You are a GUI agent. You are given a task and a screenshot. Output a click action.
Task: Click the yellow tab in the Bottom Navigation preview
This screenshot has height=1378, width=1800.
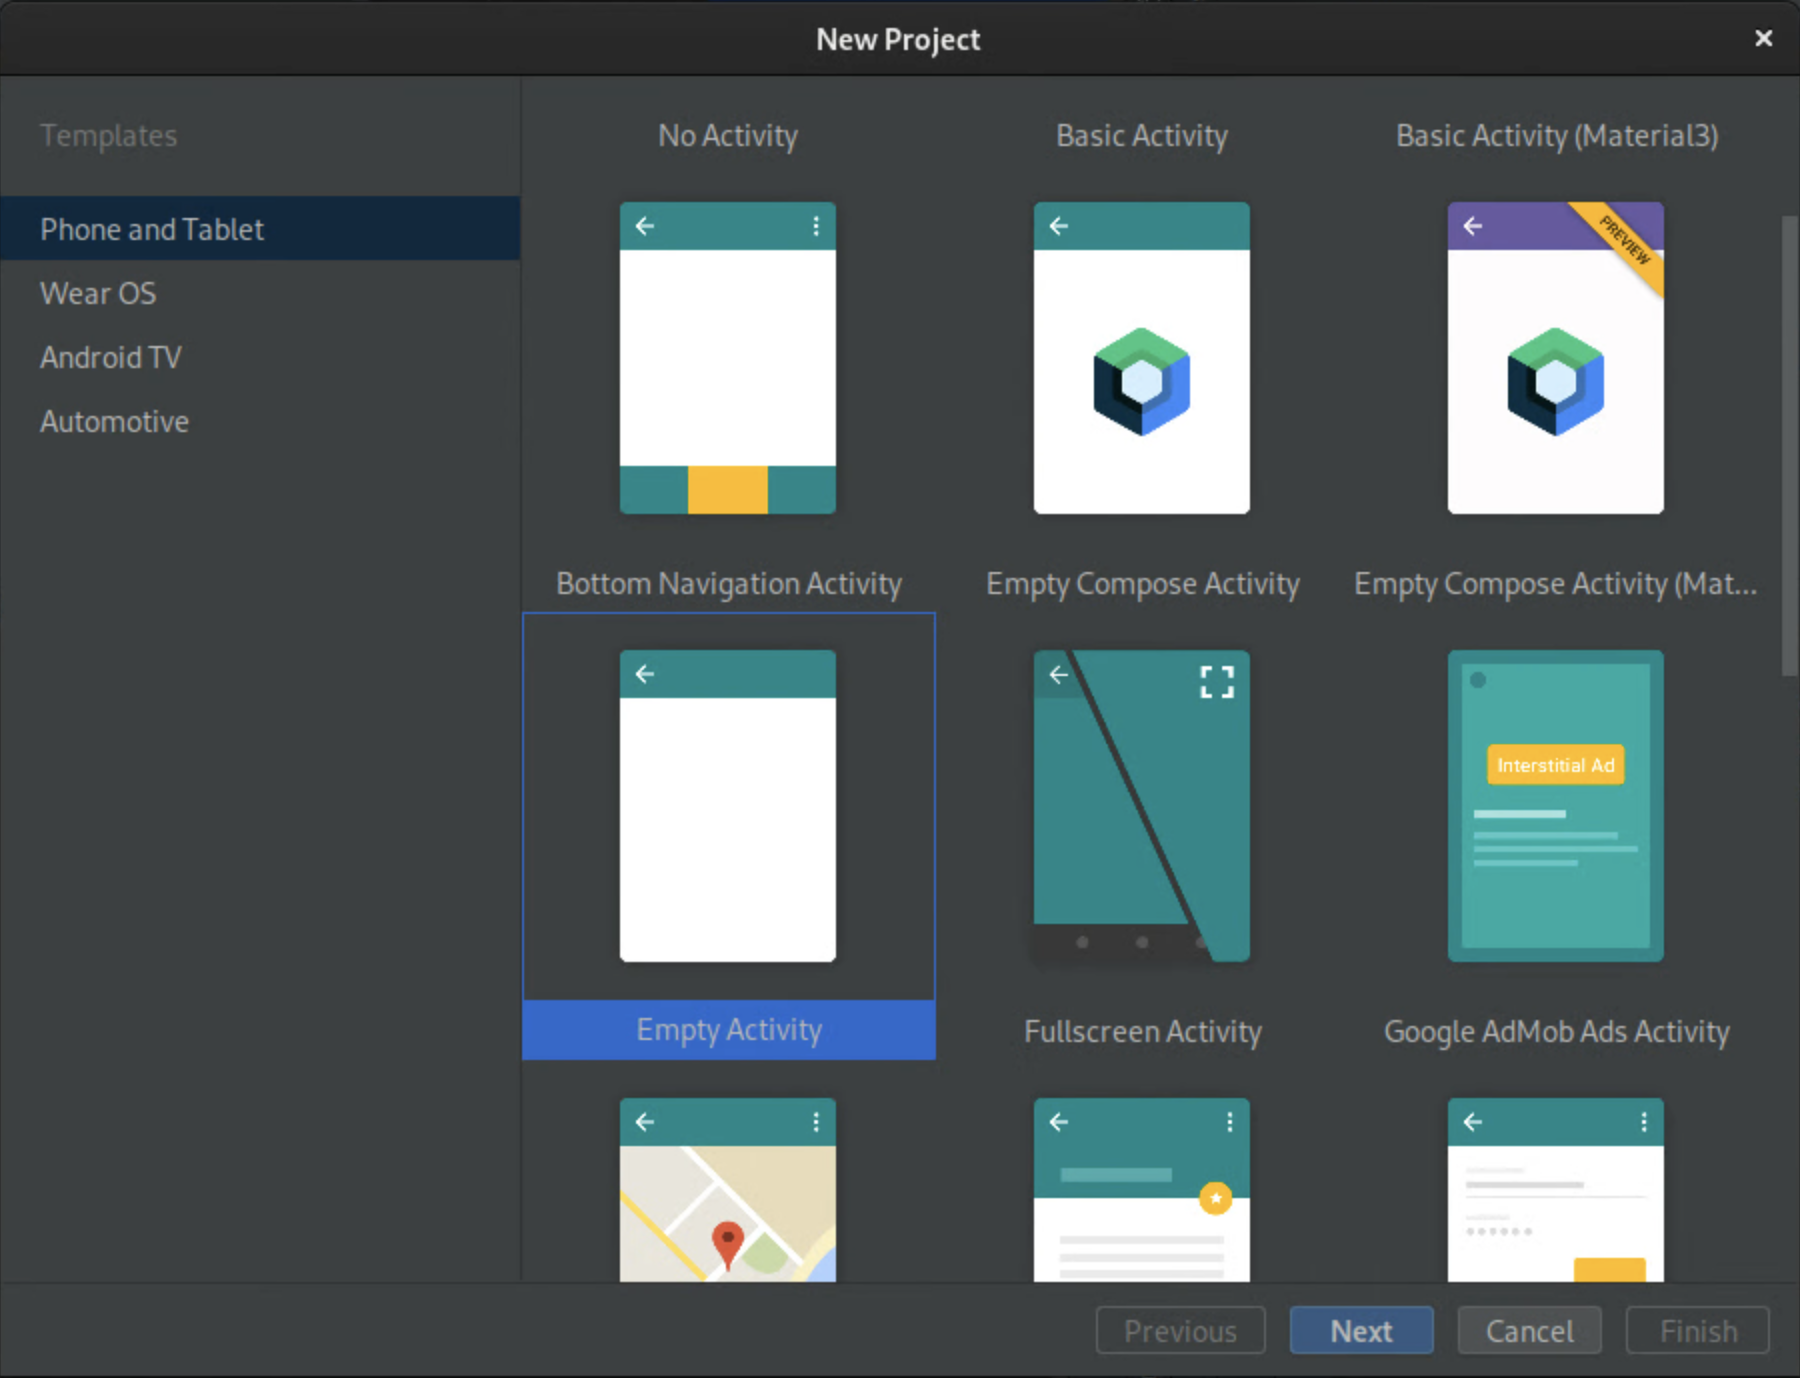point(727,490)
